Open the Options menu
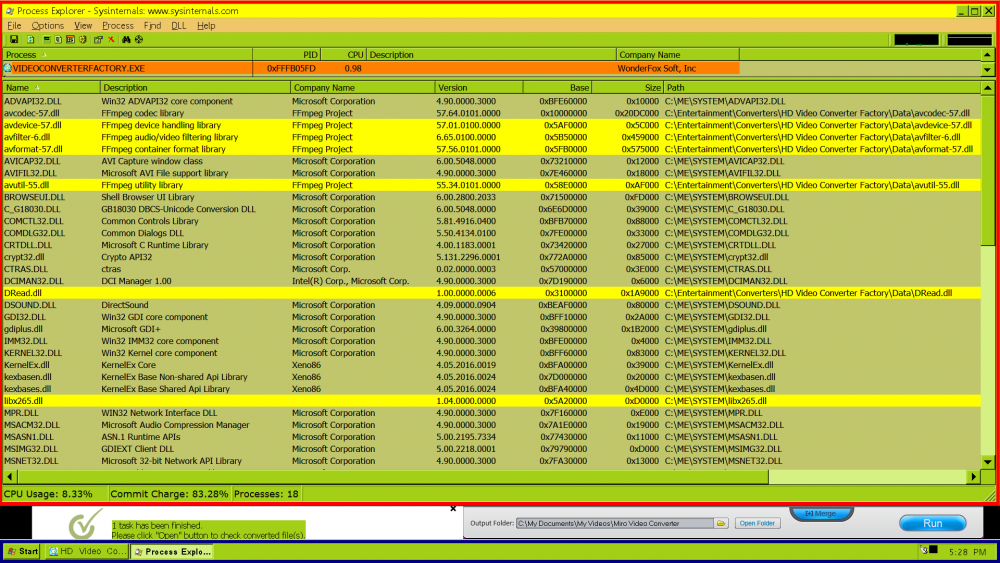1000x563 pixels. pyautogui.click(x=47, y=25)
